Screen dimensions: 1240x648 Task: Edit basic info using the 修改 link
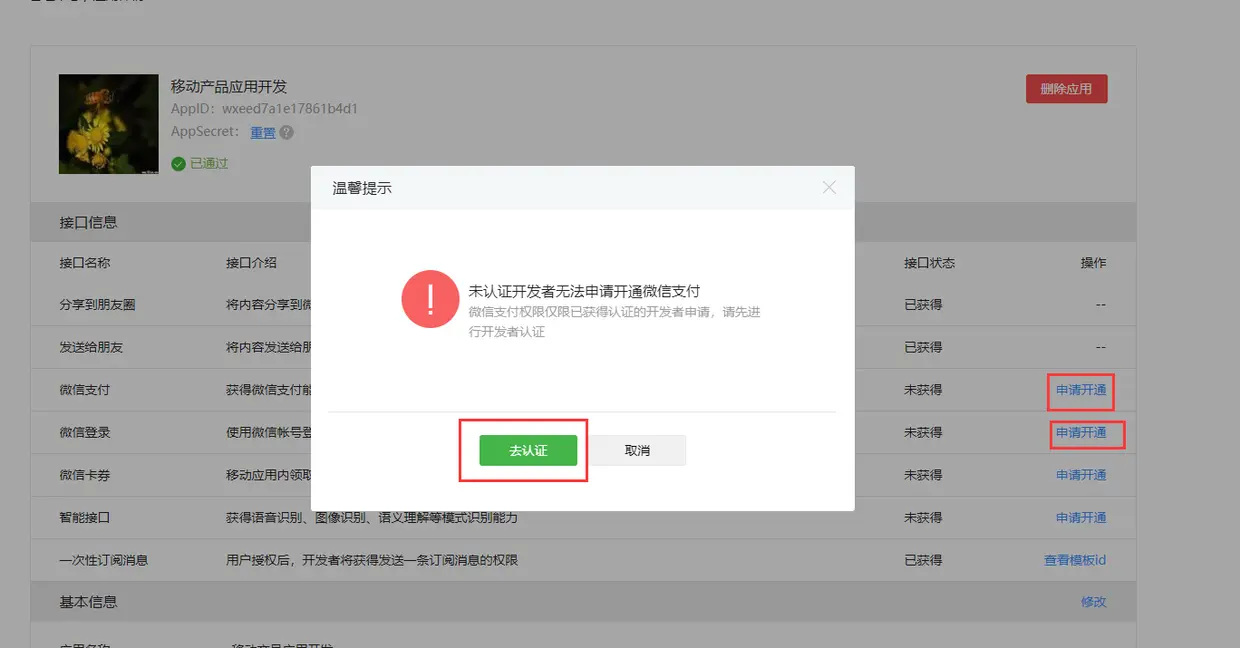pos(1094,601)
